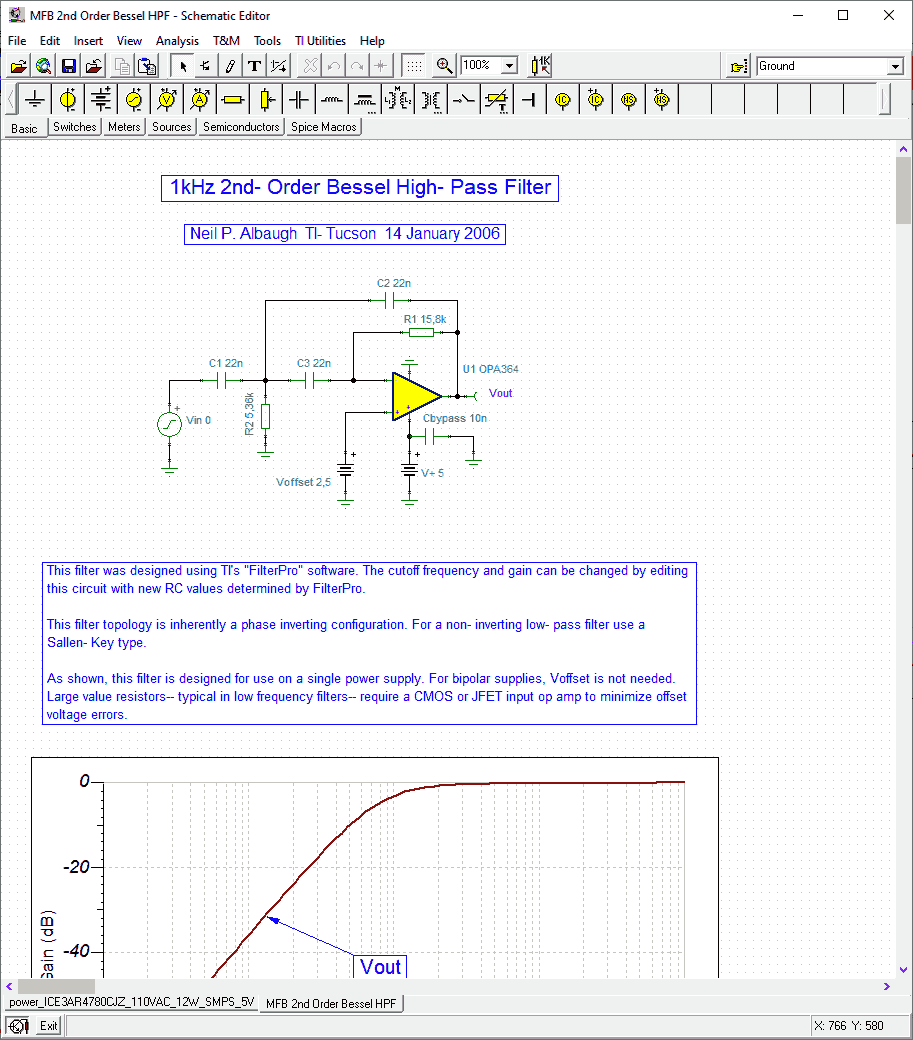Click the Save diskette icon
The image size is (913, 1040).
pos(69,66)
